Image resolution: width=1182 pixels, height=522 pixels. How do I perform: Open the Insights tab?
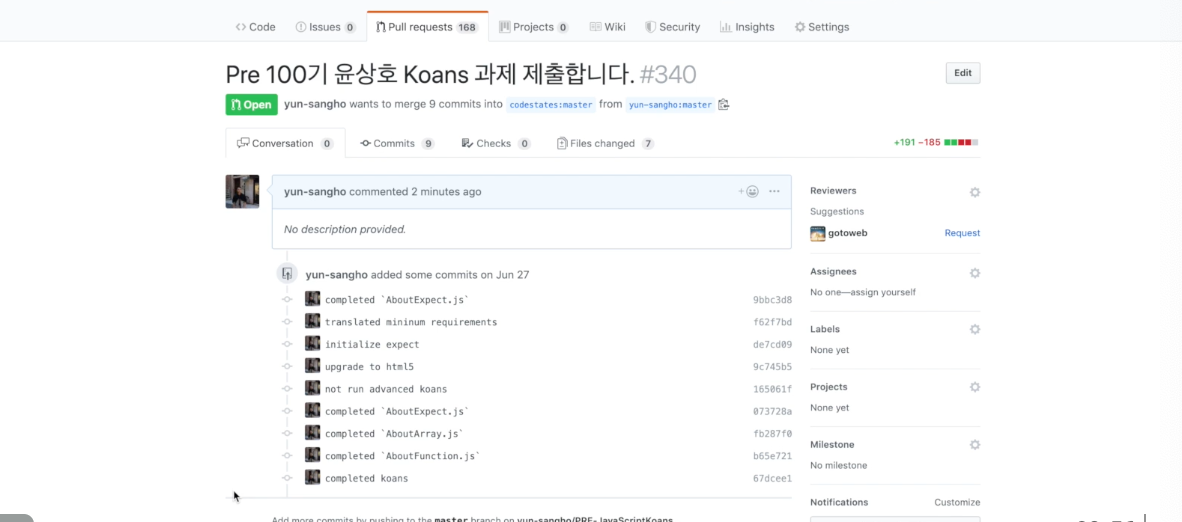[747, 26]
